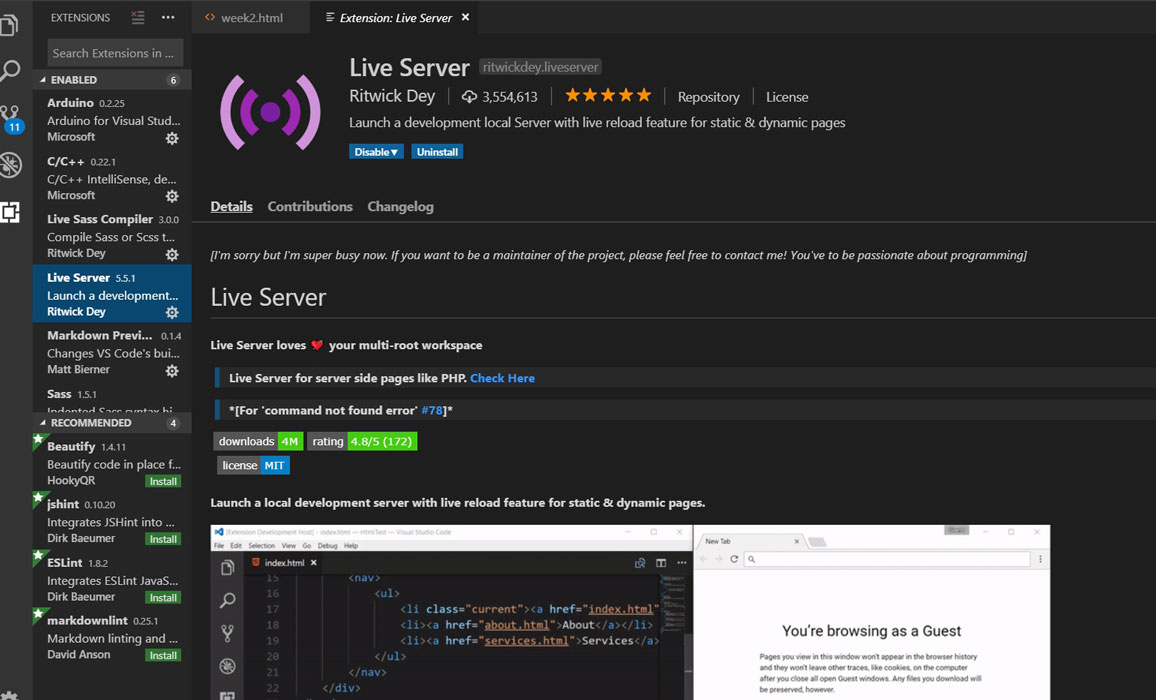Open the Contributions tab
This screenshot has width=1156, height=700.
[310, 207]
